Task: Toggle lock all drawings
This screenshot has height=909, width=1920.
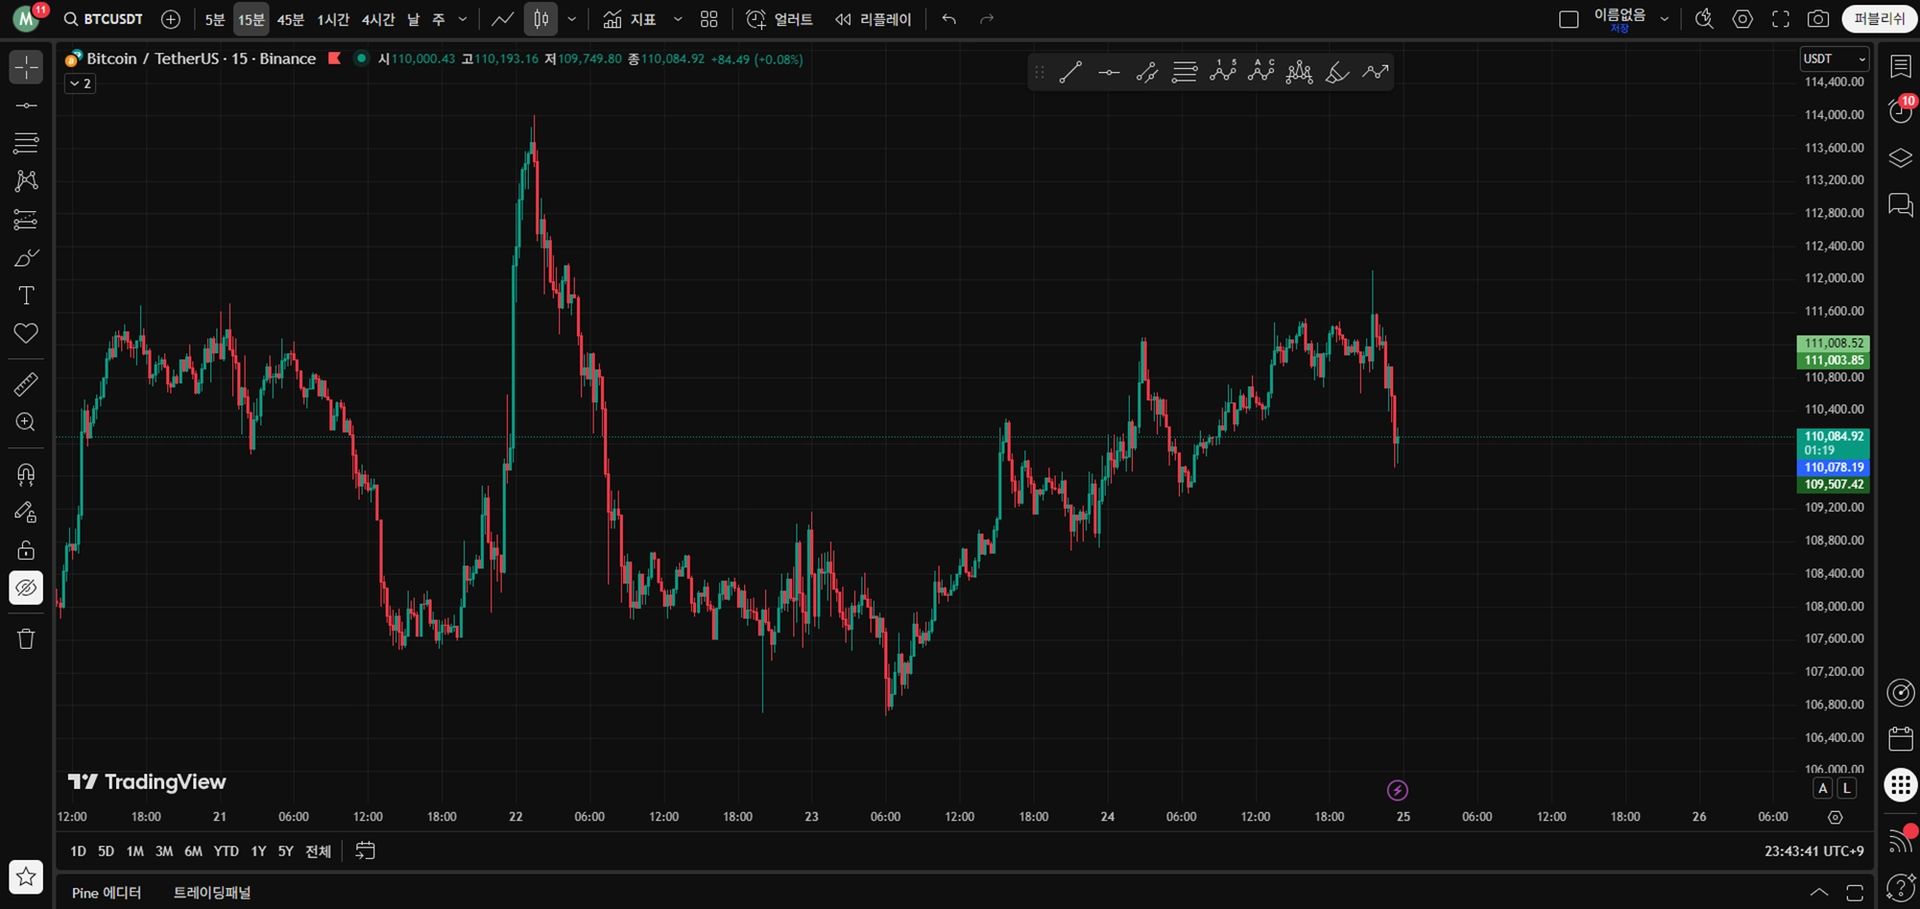Action: tap(26, 550)
